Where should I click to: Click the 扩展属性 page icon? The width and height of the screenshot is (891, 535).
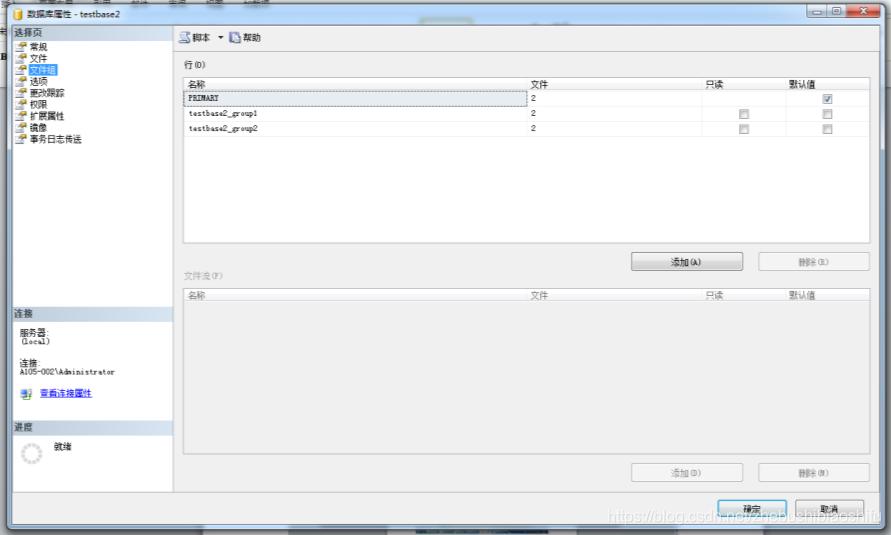coord(21,116)
